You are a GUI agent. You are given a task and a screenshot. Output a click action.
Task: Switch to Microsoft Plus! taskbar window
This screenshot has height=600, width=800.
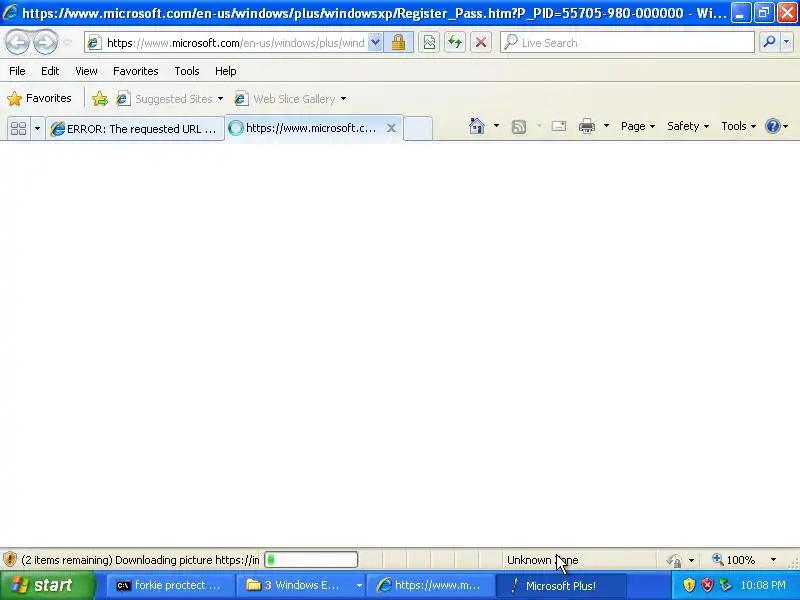coord(560,586)
